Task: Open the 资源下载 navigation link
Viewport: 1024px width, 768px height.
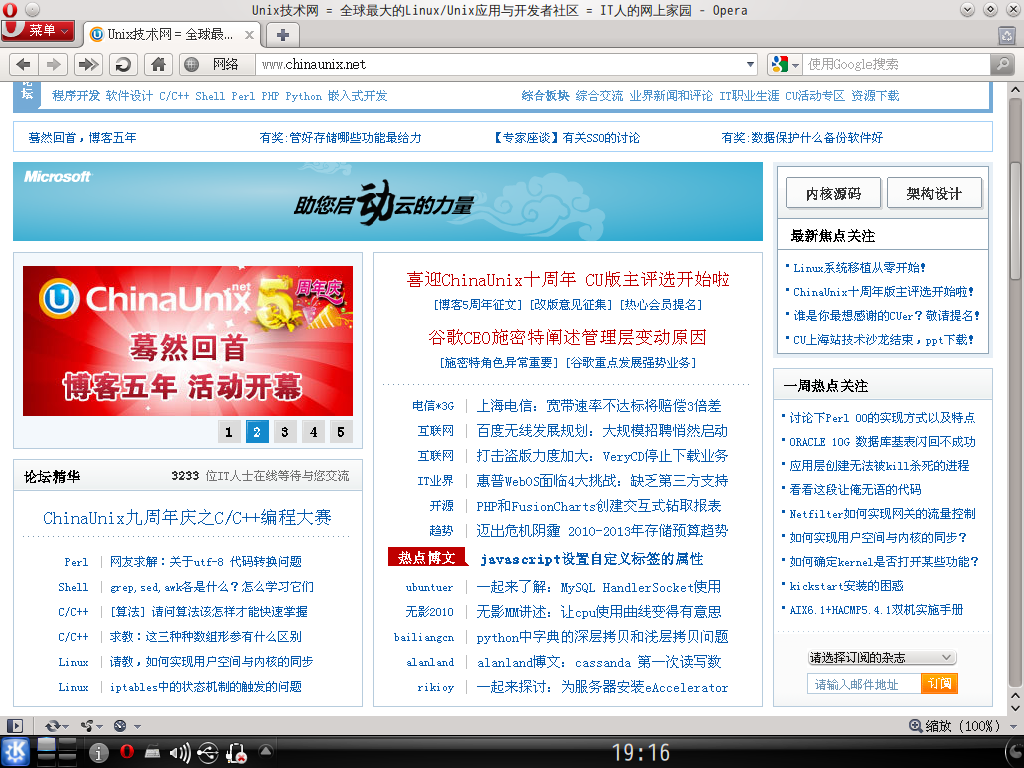Action: [x=875, y=96]
